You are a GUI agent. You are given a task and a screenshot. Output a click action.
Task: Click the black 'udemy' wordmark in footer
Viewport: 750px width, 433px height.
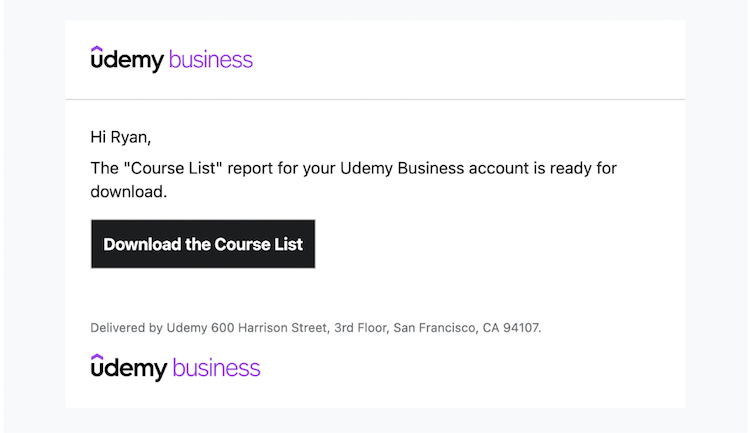[129, 370]
